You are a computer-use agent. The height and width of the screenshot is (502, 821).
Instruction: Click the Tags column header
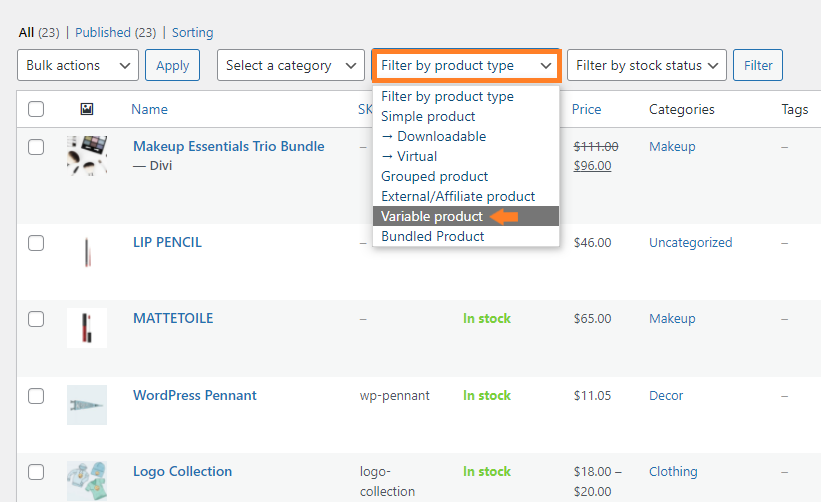coord(795,109)
